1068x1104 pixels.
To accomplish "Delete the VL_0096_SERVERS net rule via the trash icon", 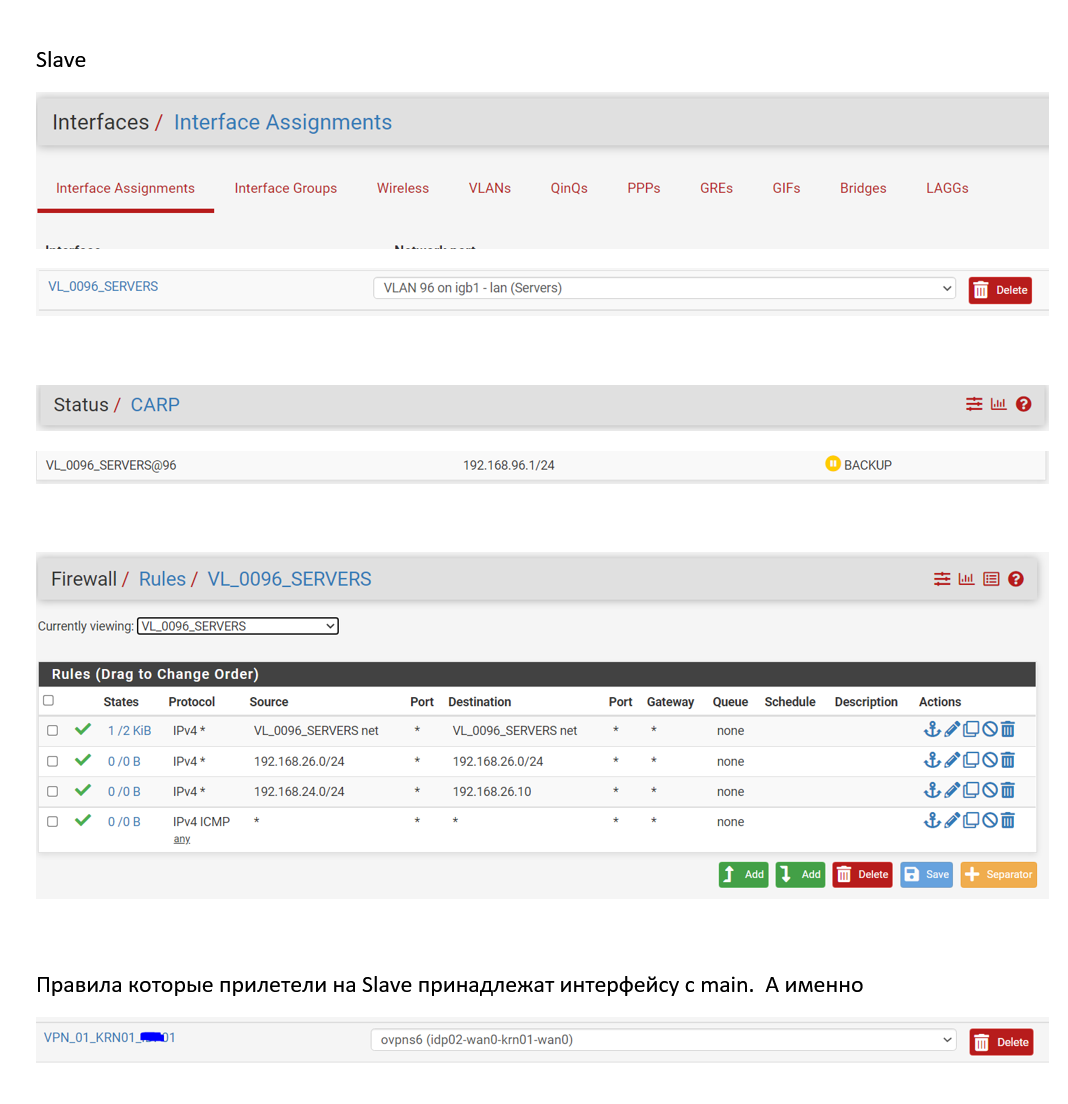I will coord(1008,730).
